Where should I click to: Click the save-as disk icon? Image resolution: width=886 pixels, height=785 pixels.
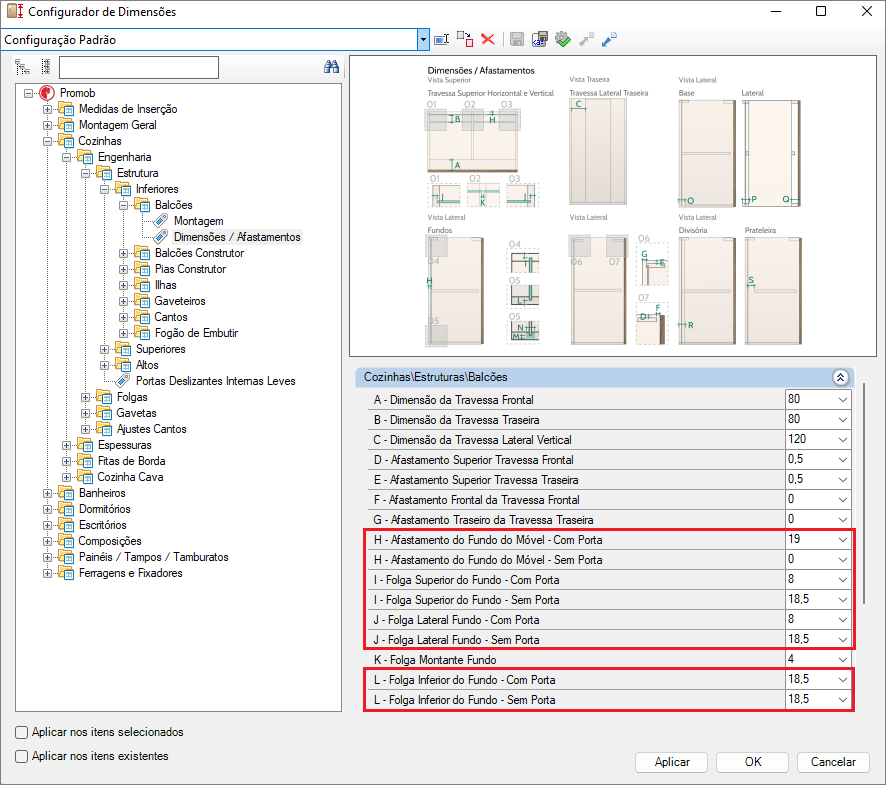[x=540, y=39]
